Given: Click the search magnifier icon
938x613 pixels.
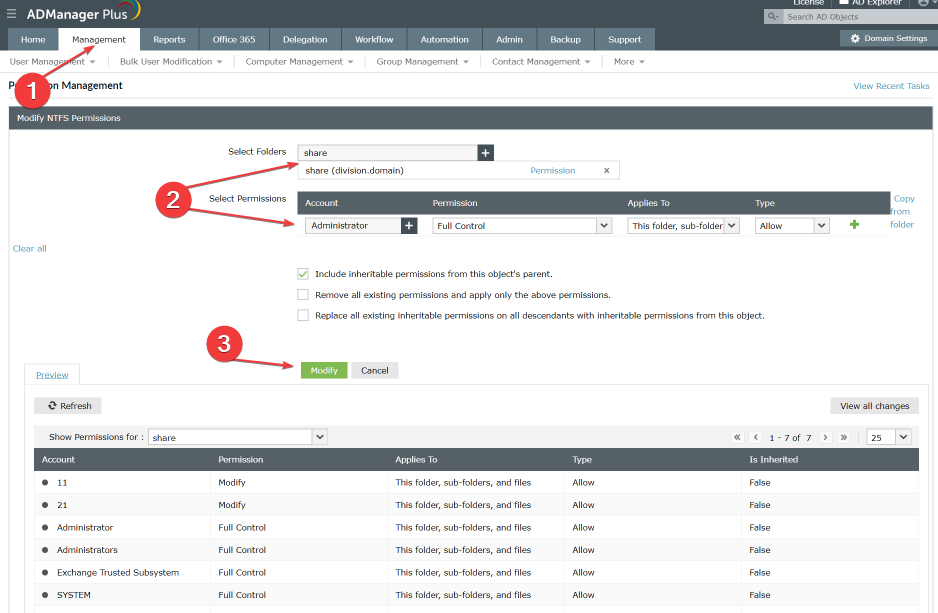Looking at the screenshot, I should [x=773, y=17].
